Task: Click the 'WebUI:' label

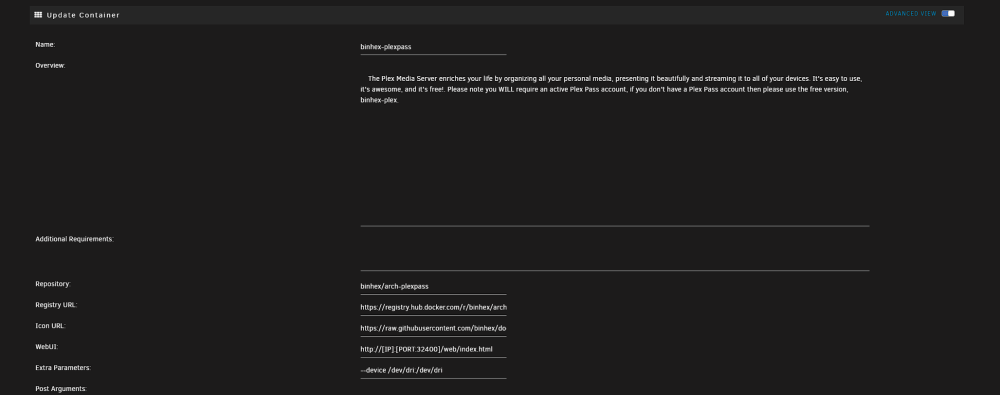Action: pos(47,347)
